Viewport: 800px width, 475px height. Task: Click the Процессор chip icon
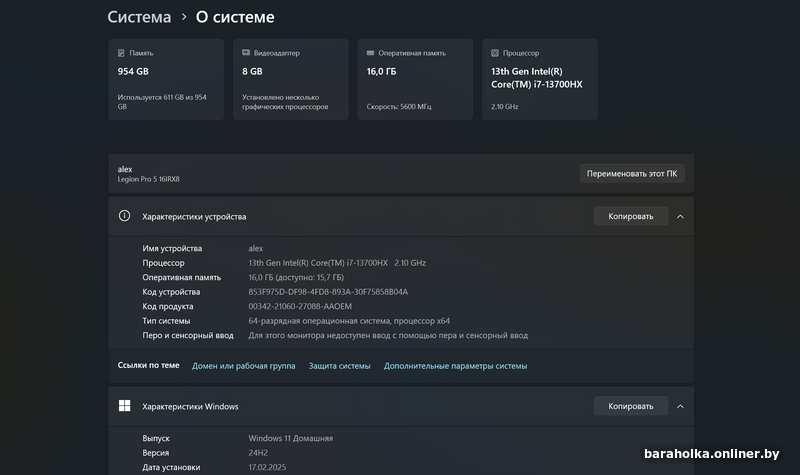pos(495,53)
